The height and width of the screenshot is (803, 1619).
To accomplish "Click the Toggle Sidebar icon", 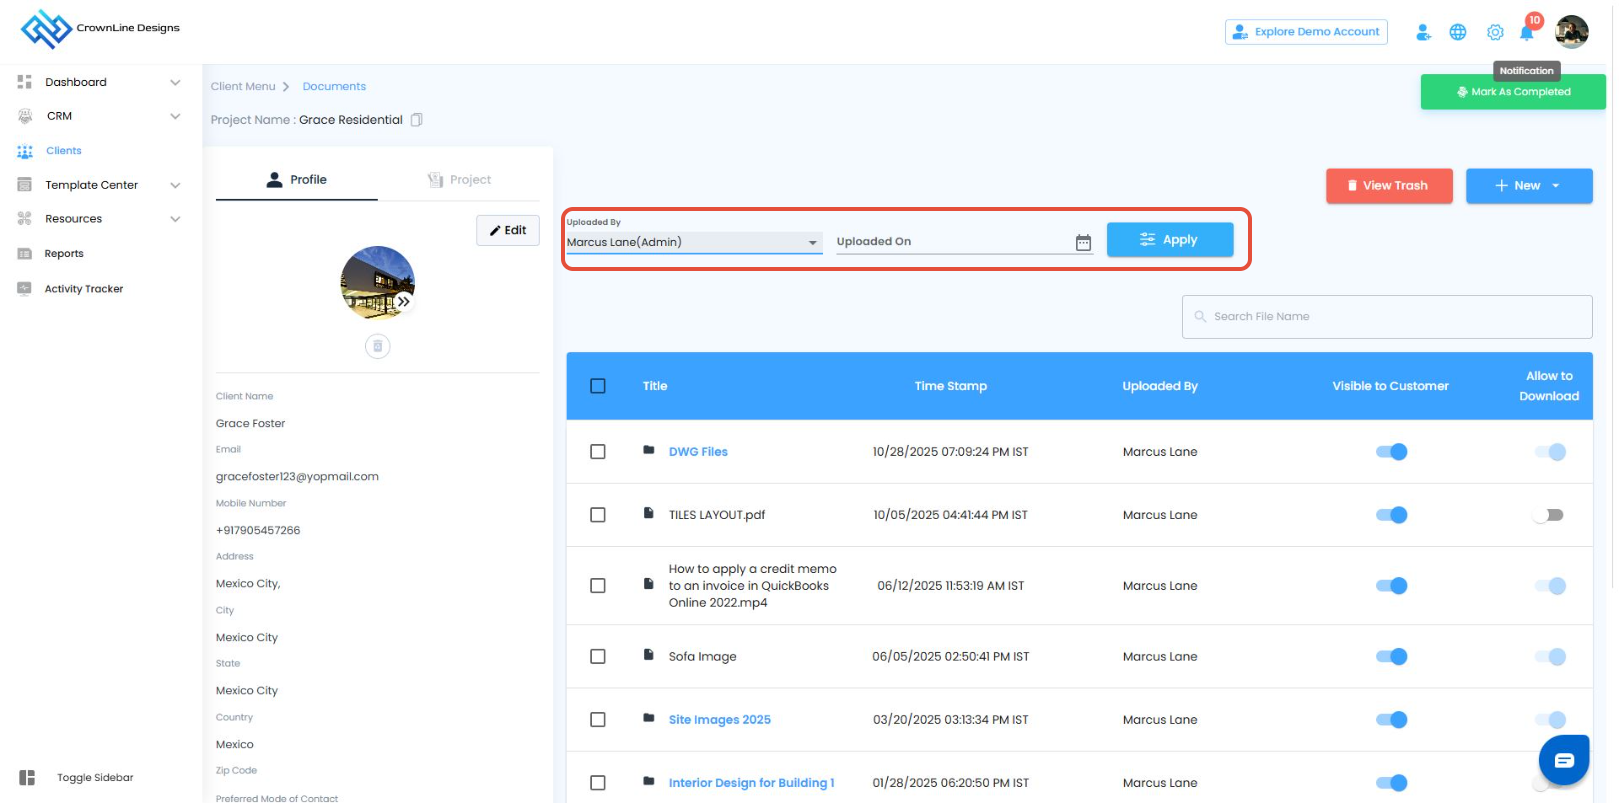I will (x=27, y=778).
